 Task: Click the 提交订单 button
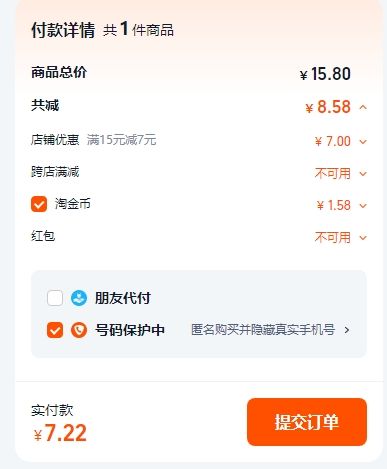point(307,422)
